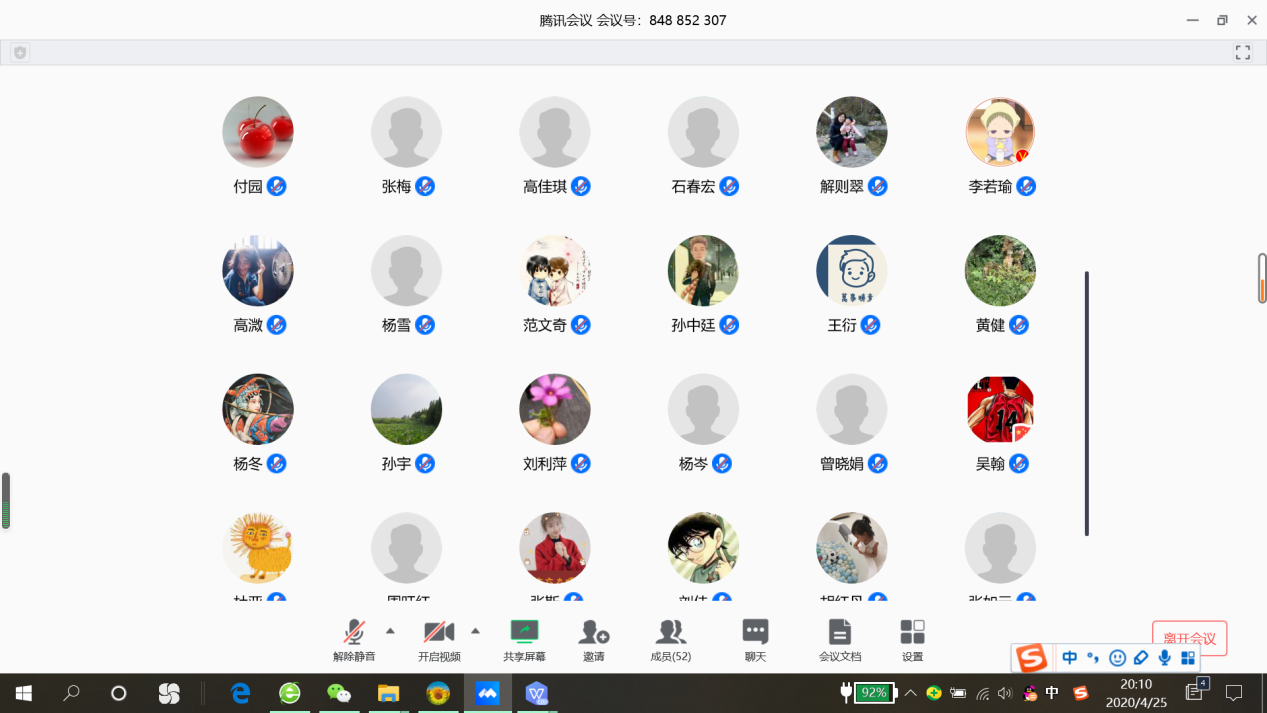Unmute microphone with 解除静音 button
Viewport: 1267px width, 713px height.
(x=354, y=633)
